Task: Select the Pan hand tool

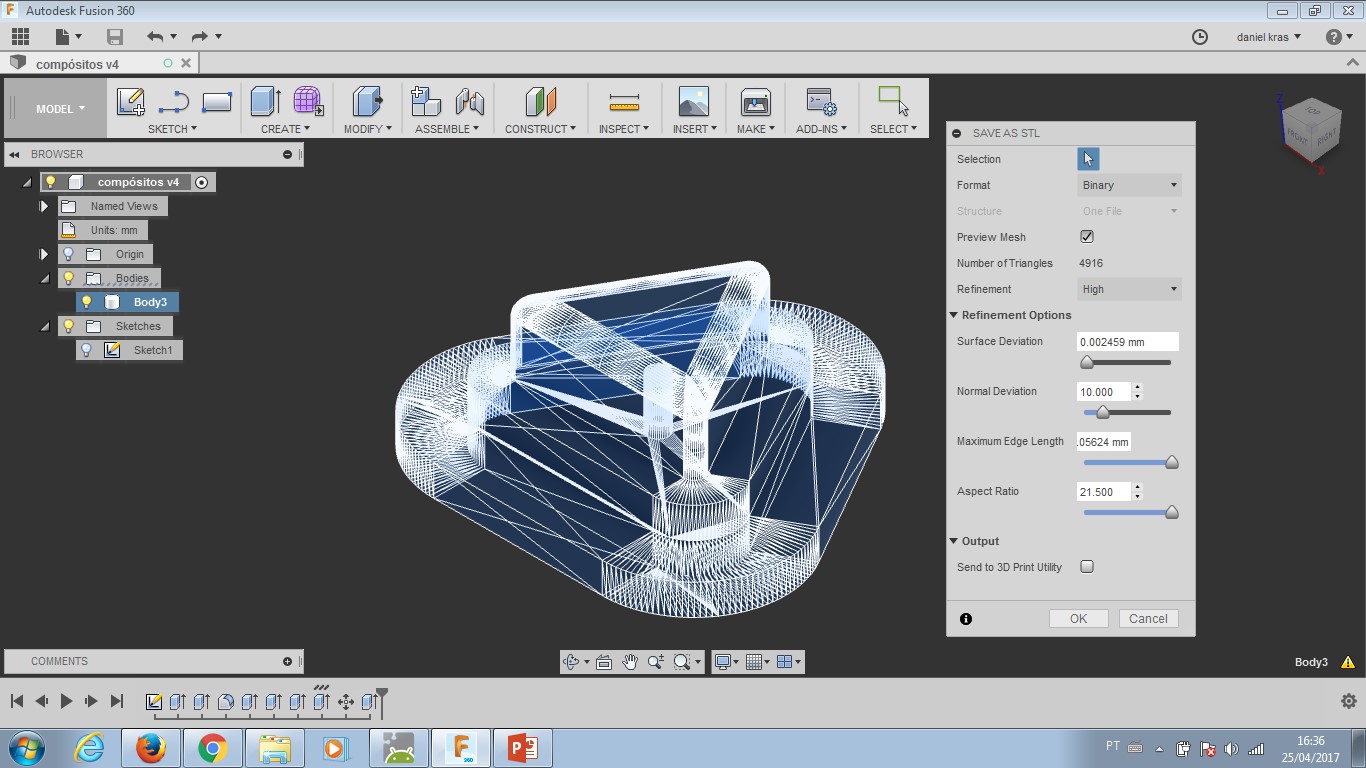Action: click(630, 662)
